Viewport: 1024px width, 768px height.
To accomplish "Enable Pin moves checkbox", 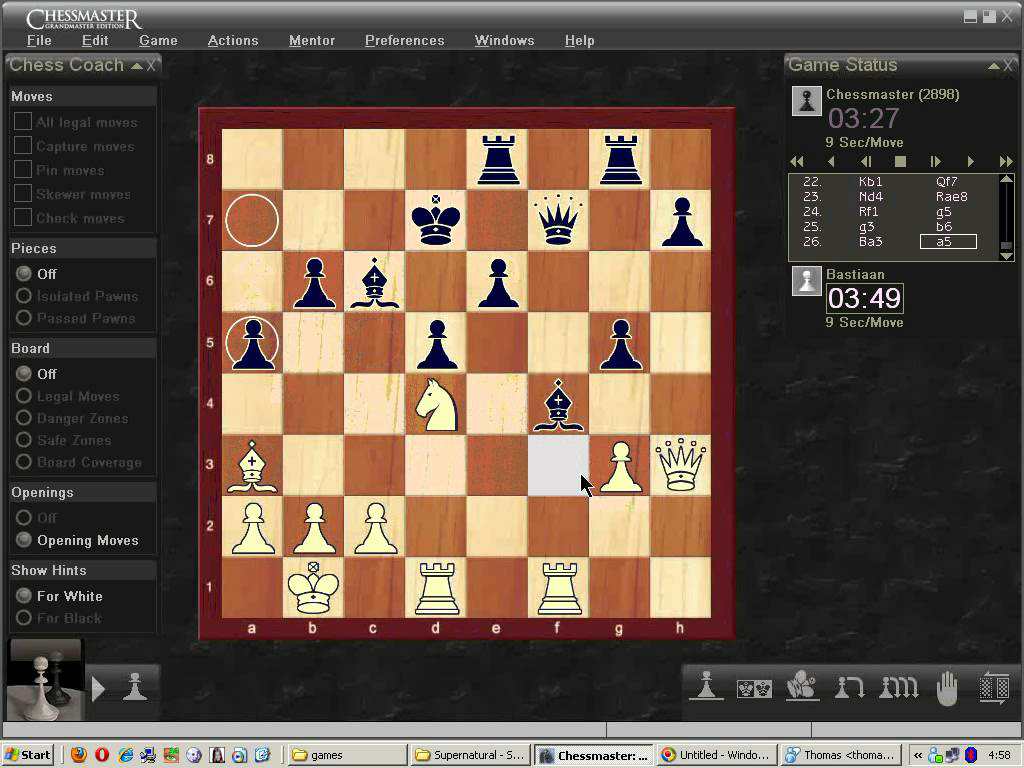I will tap(23, 170).
